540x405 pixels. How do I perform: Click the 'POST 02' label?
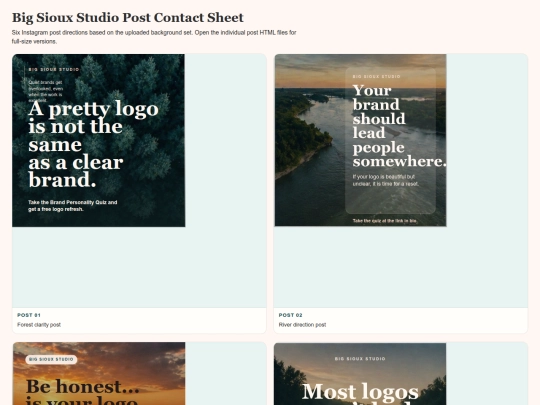coord(290,315)
